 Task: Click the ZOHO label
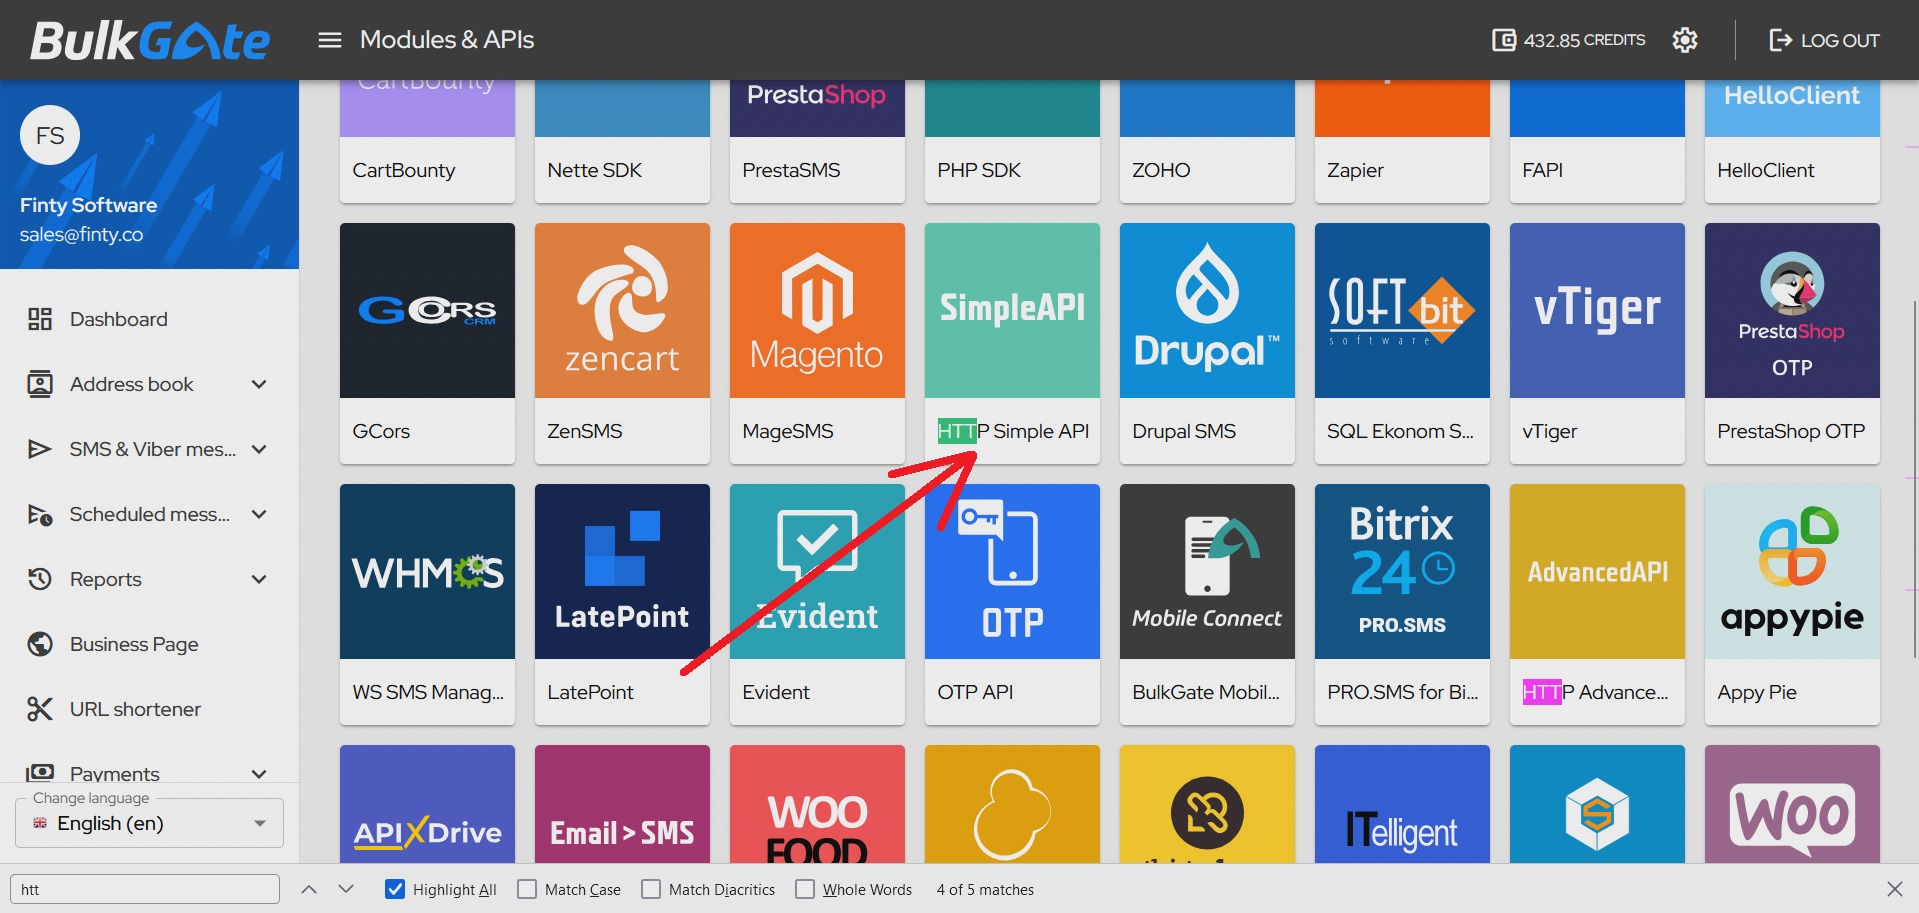[x=1161, y=170]
